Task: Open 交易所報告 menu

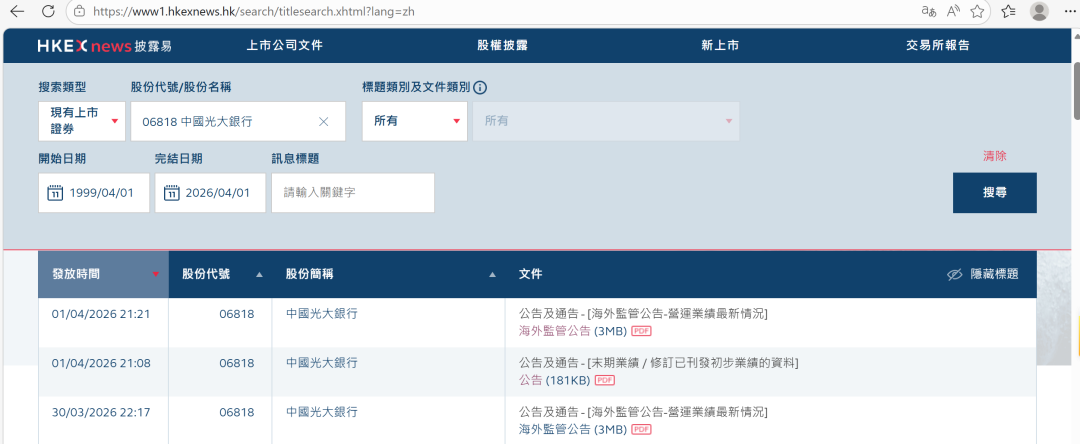Action: [937, 45]
